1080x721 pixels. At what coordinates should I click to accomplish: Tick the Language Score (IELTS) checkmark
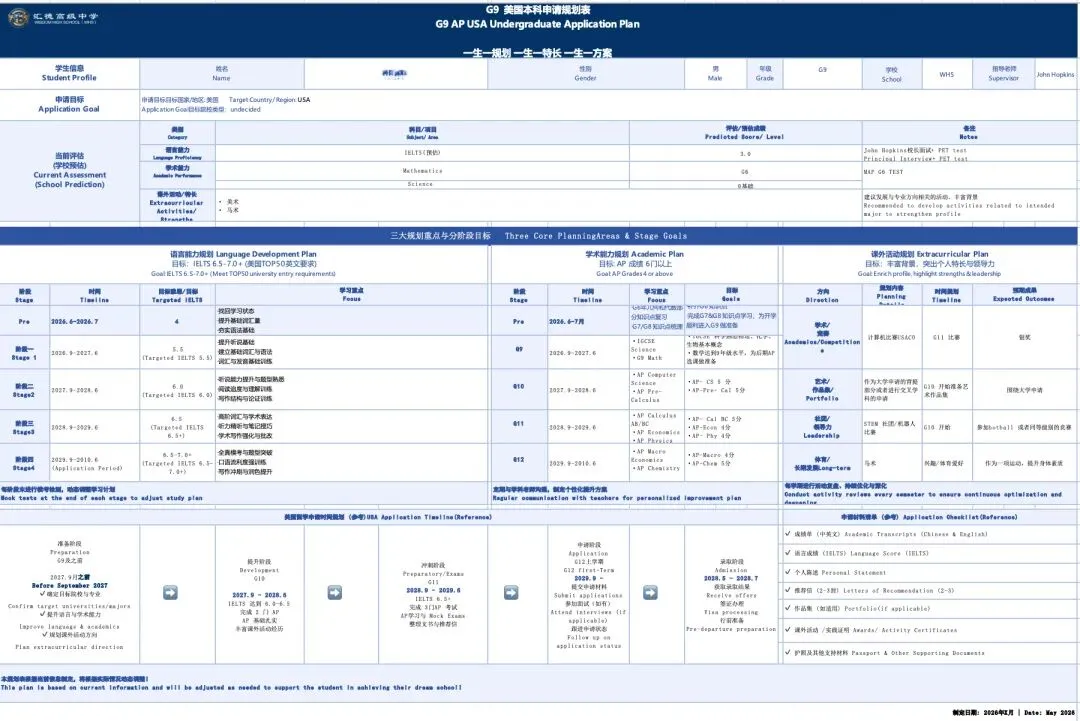click(x=788, y=552)
